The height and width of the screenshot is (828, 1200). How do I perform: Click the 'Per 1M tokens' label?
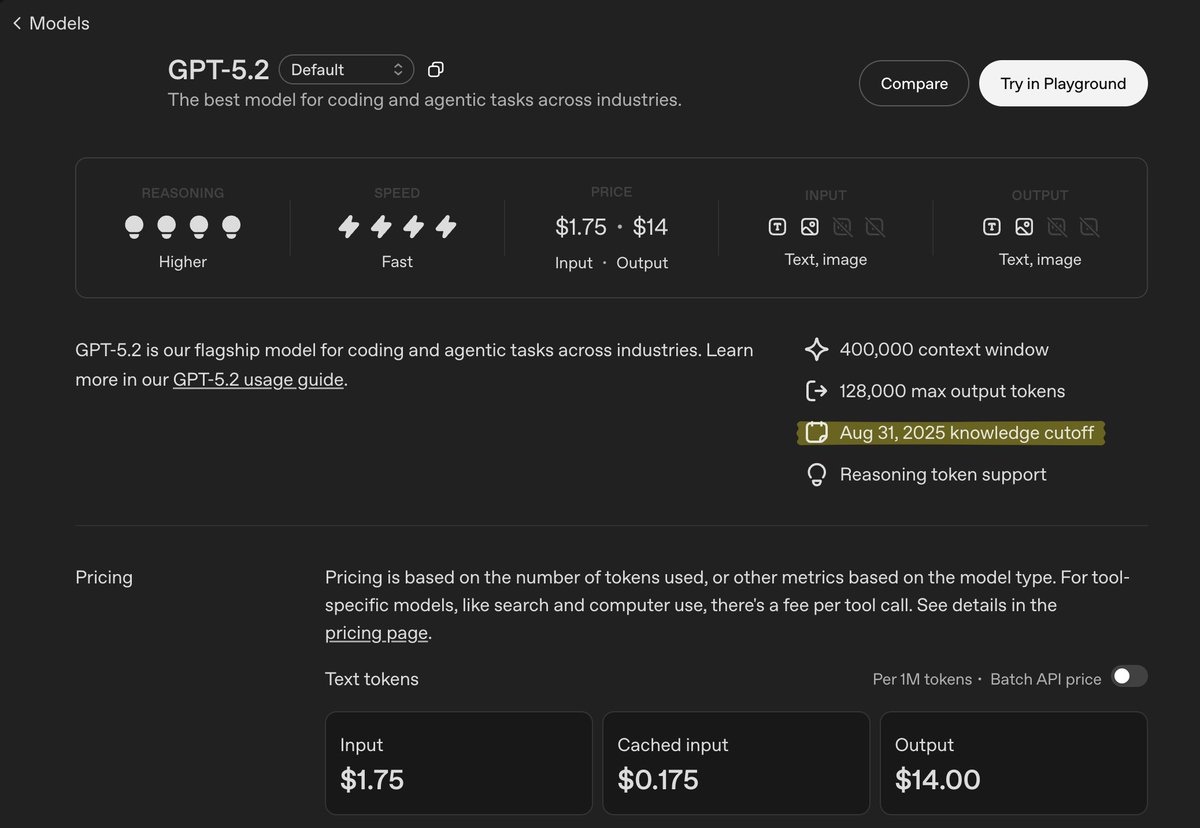(922, 679)
